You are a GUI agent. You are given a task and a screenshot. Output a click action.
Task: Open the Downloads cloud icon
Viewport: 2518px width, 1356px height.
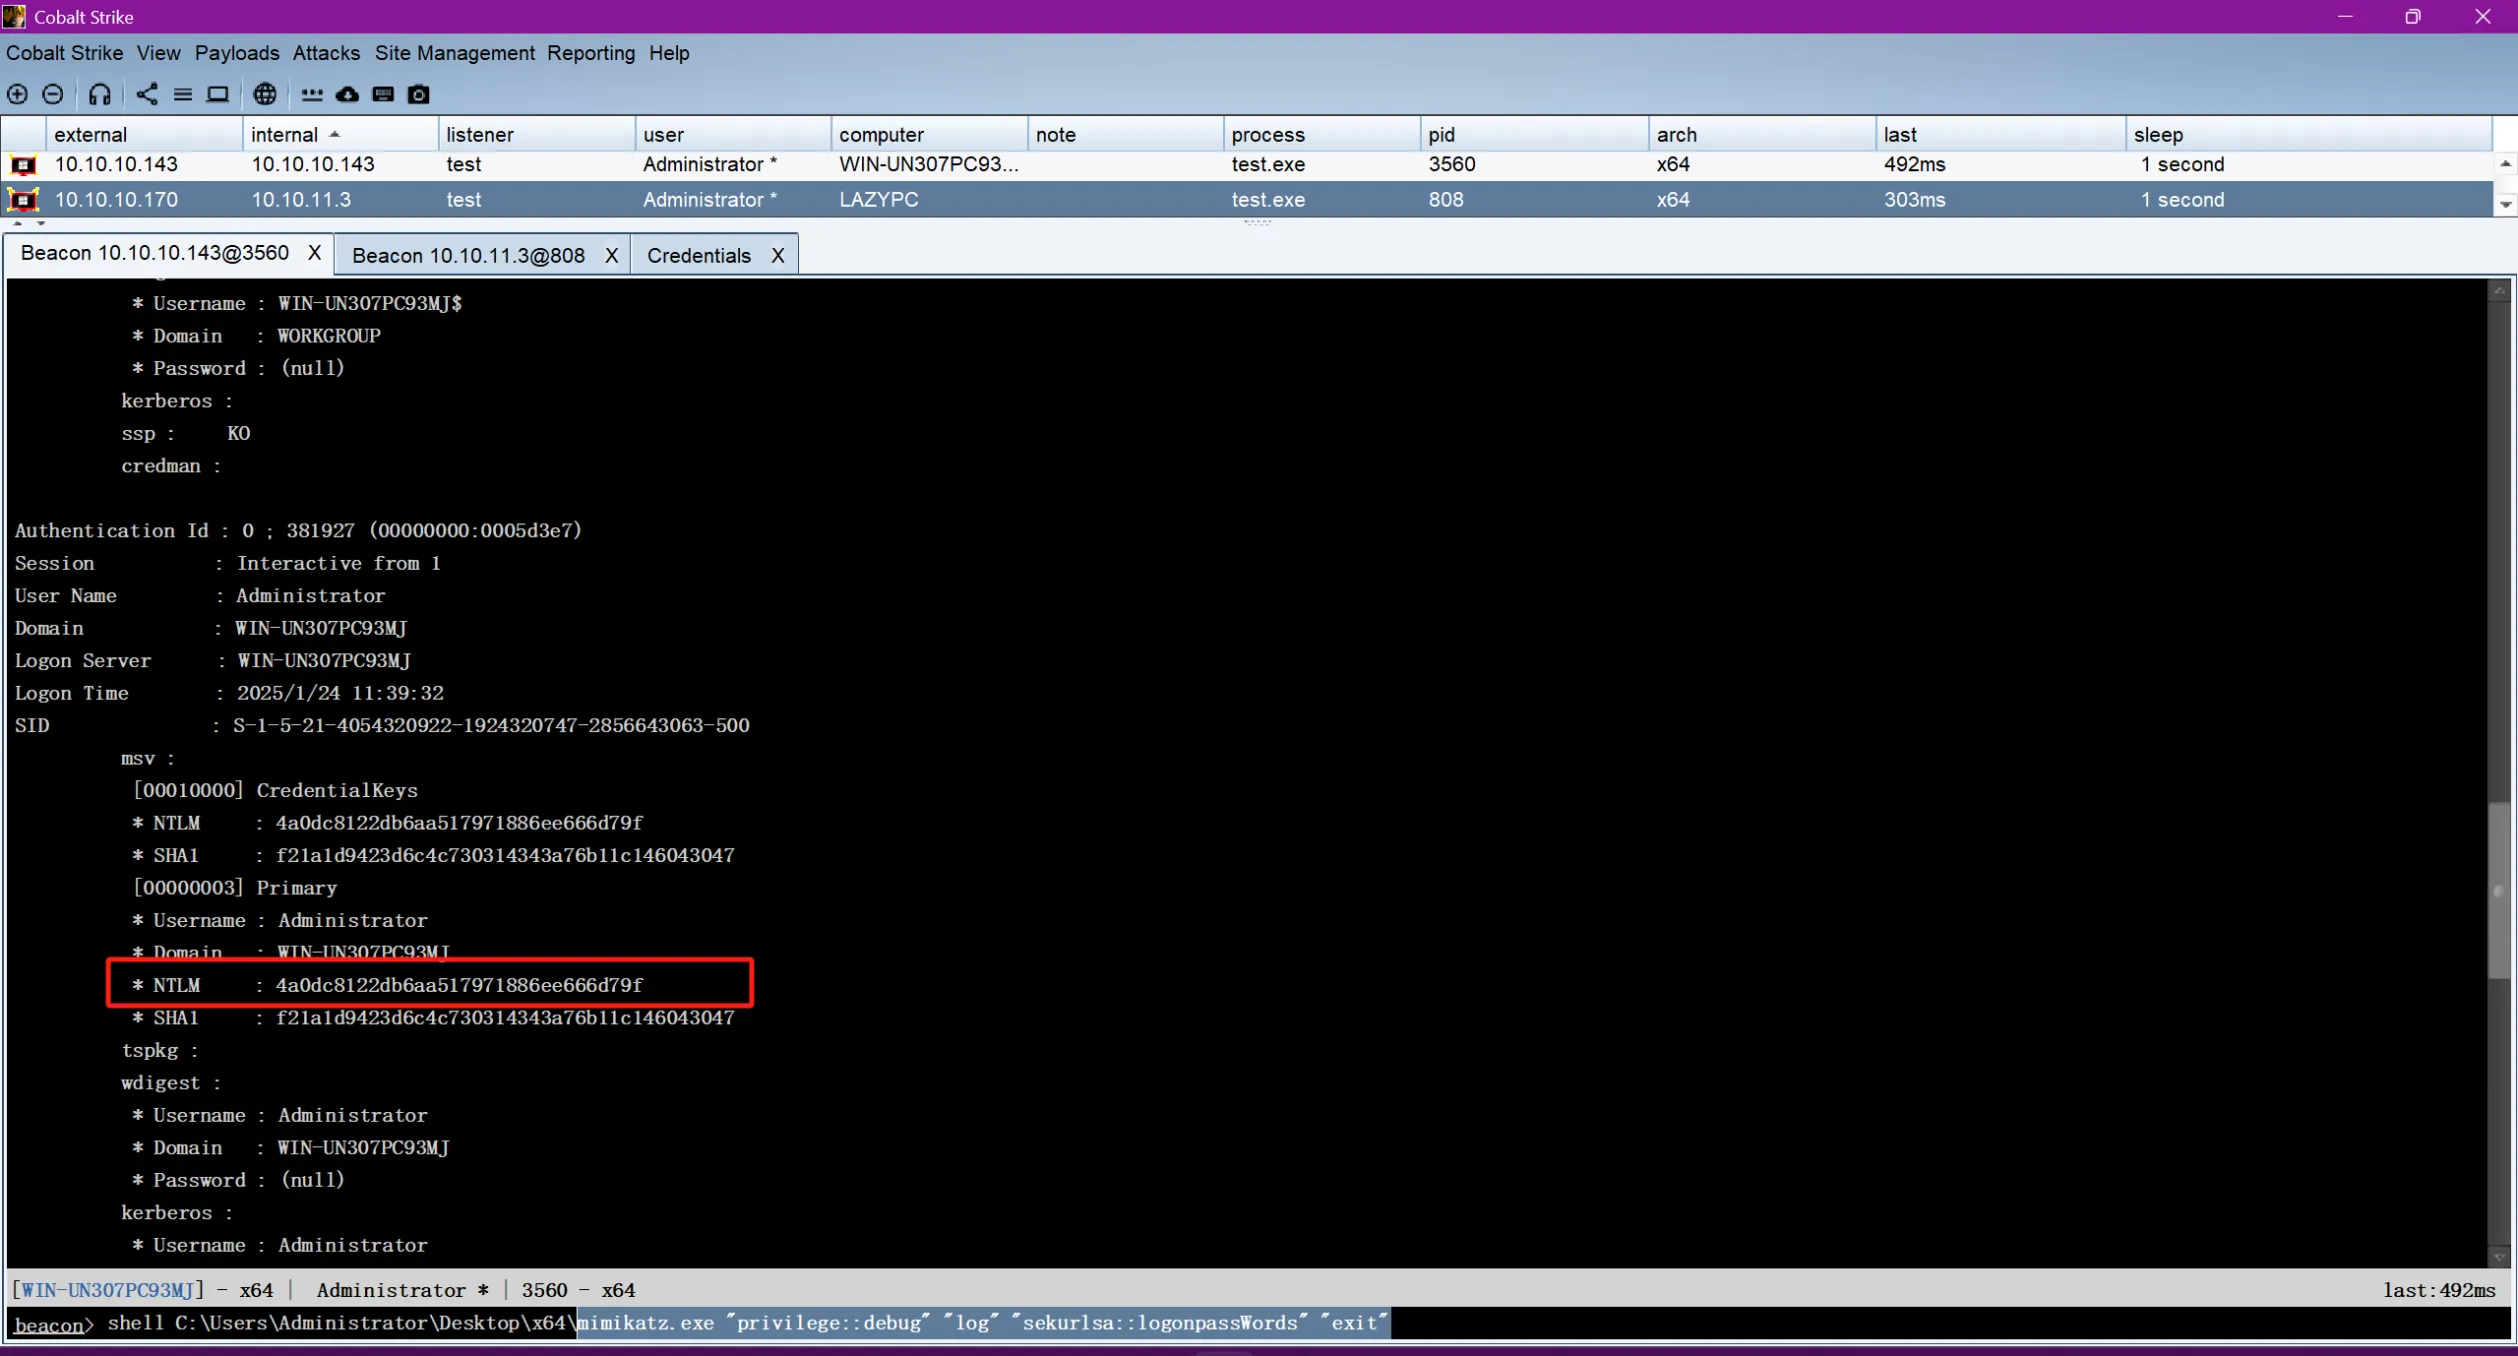(347, 94)
